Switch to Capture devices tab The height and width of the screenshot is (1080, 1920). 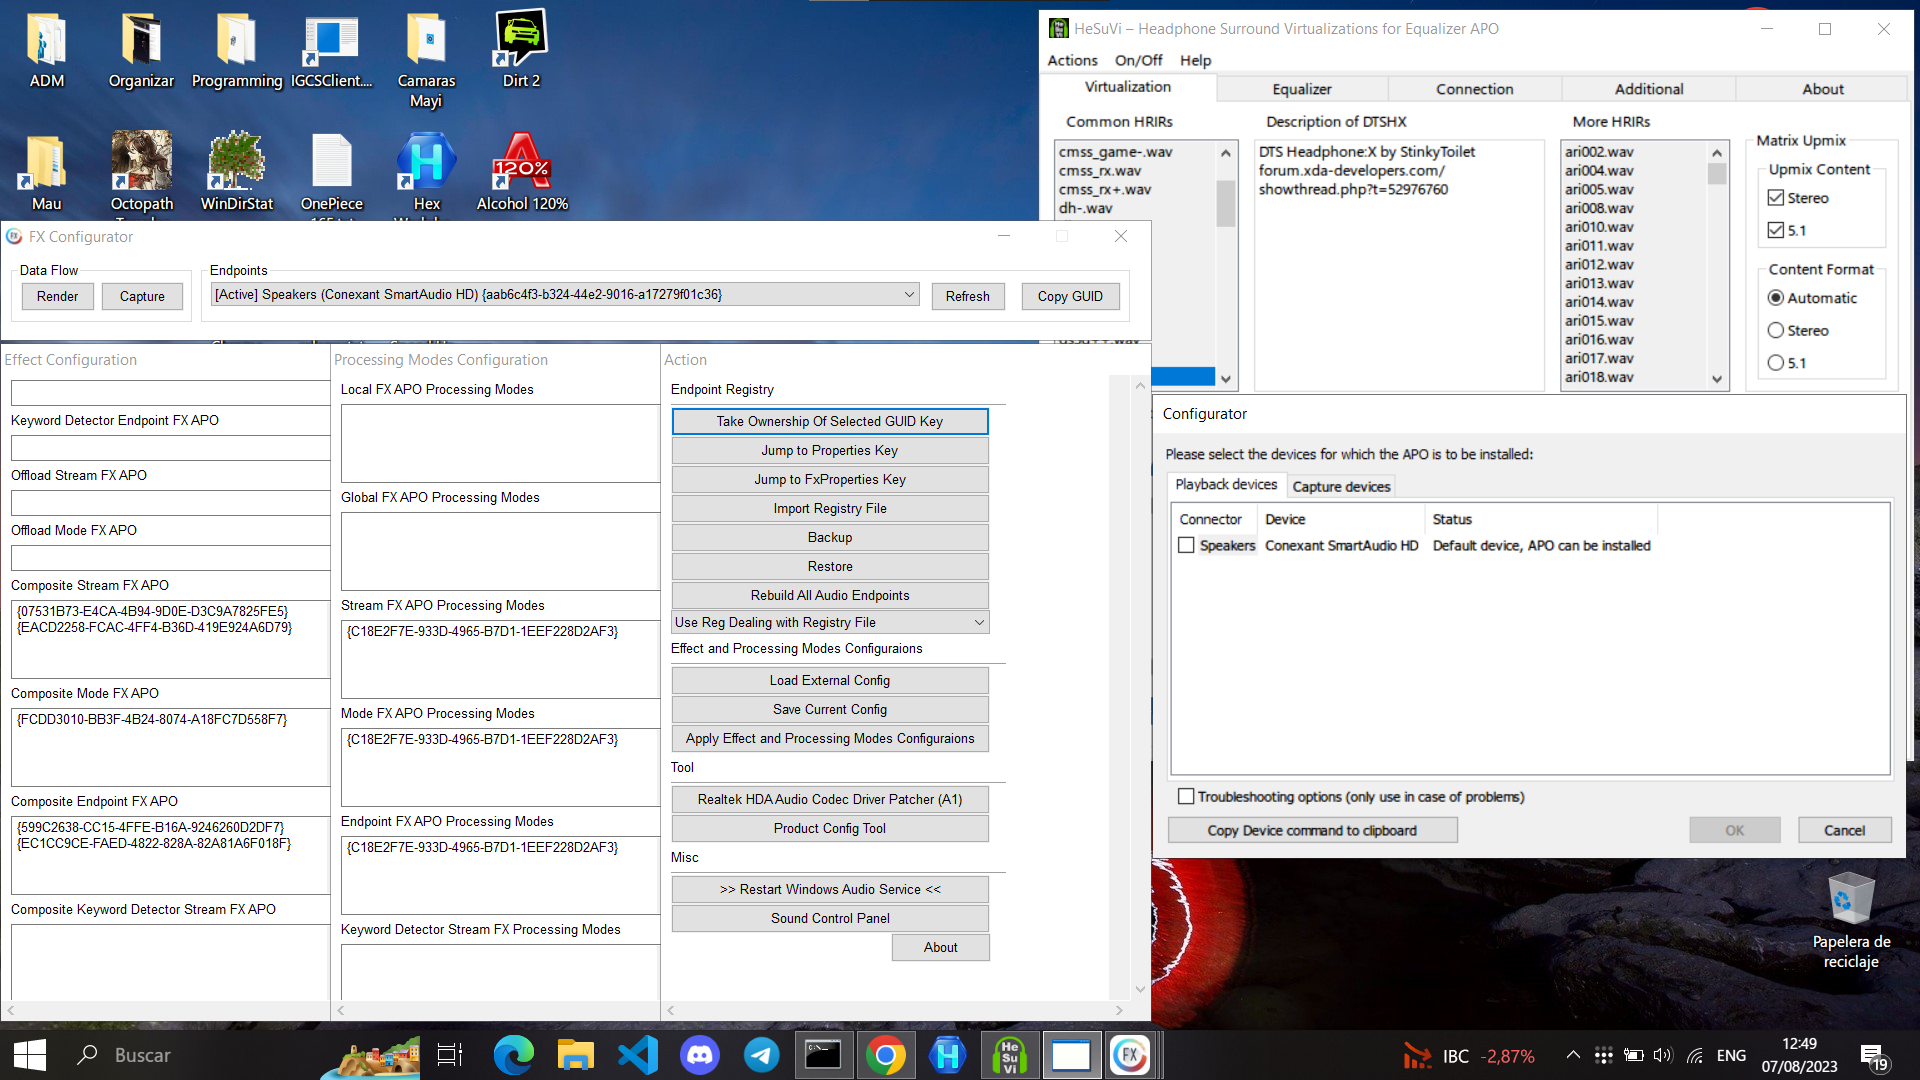pyautogui.click(x=1341, y=486)
